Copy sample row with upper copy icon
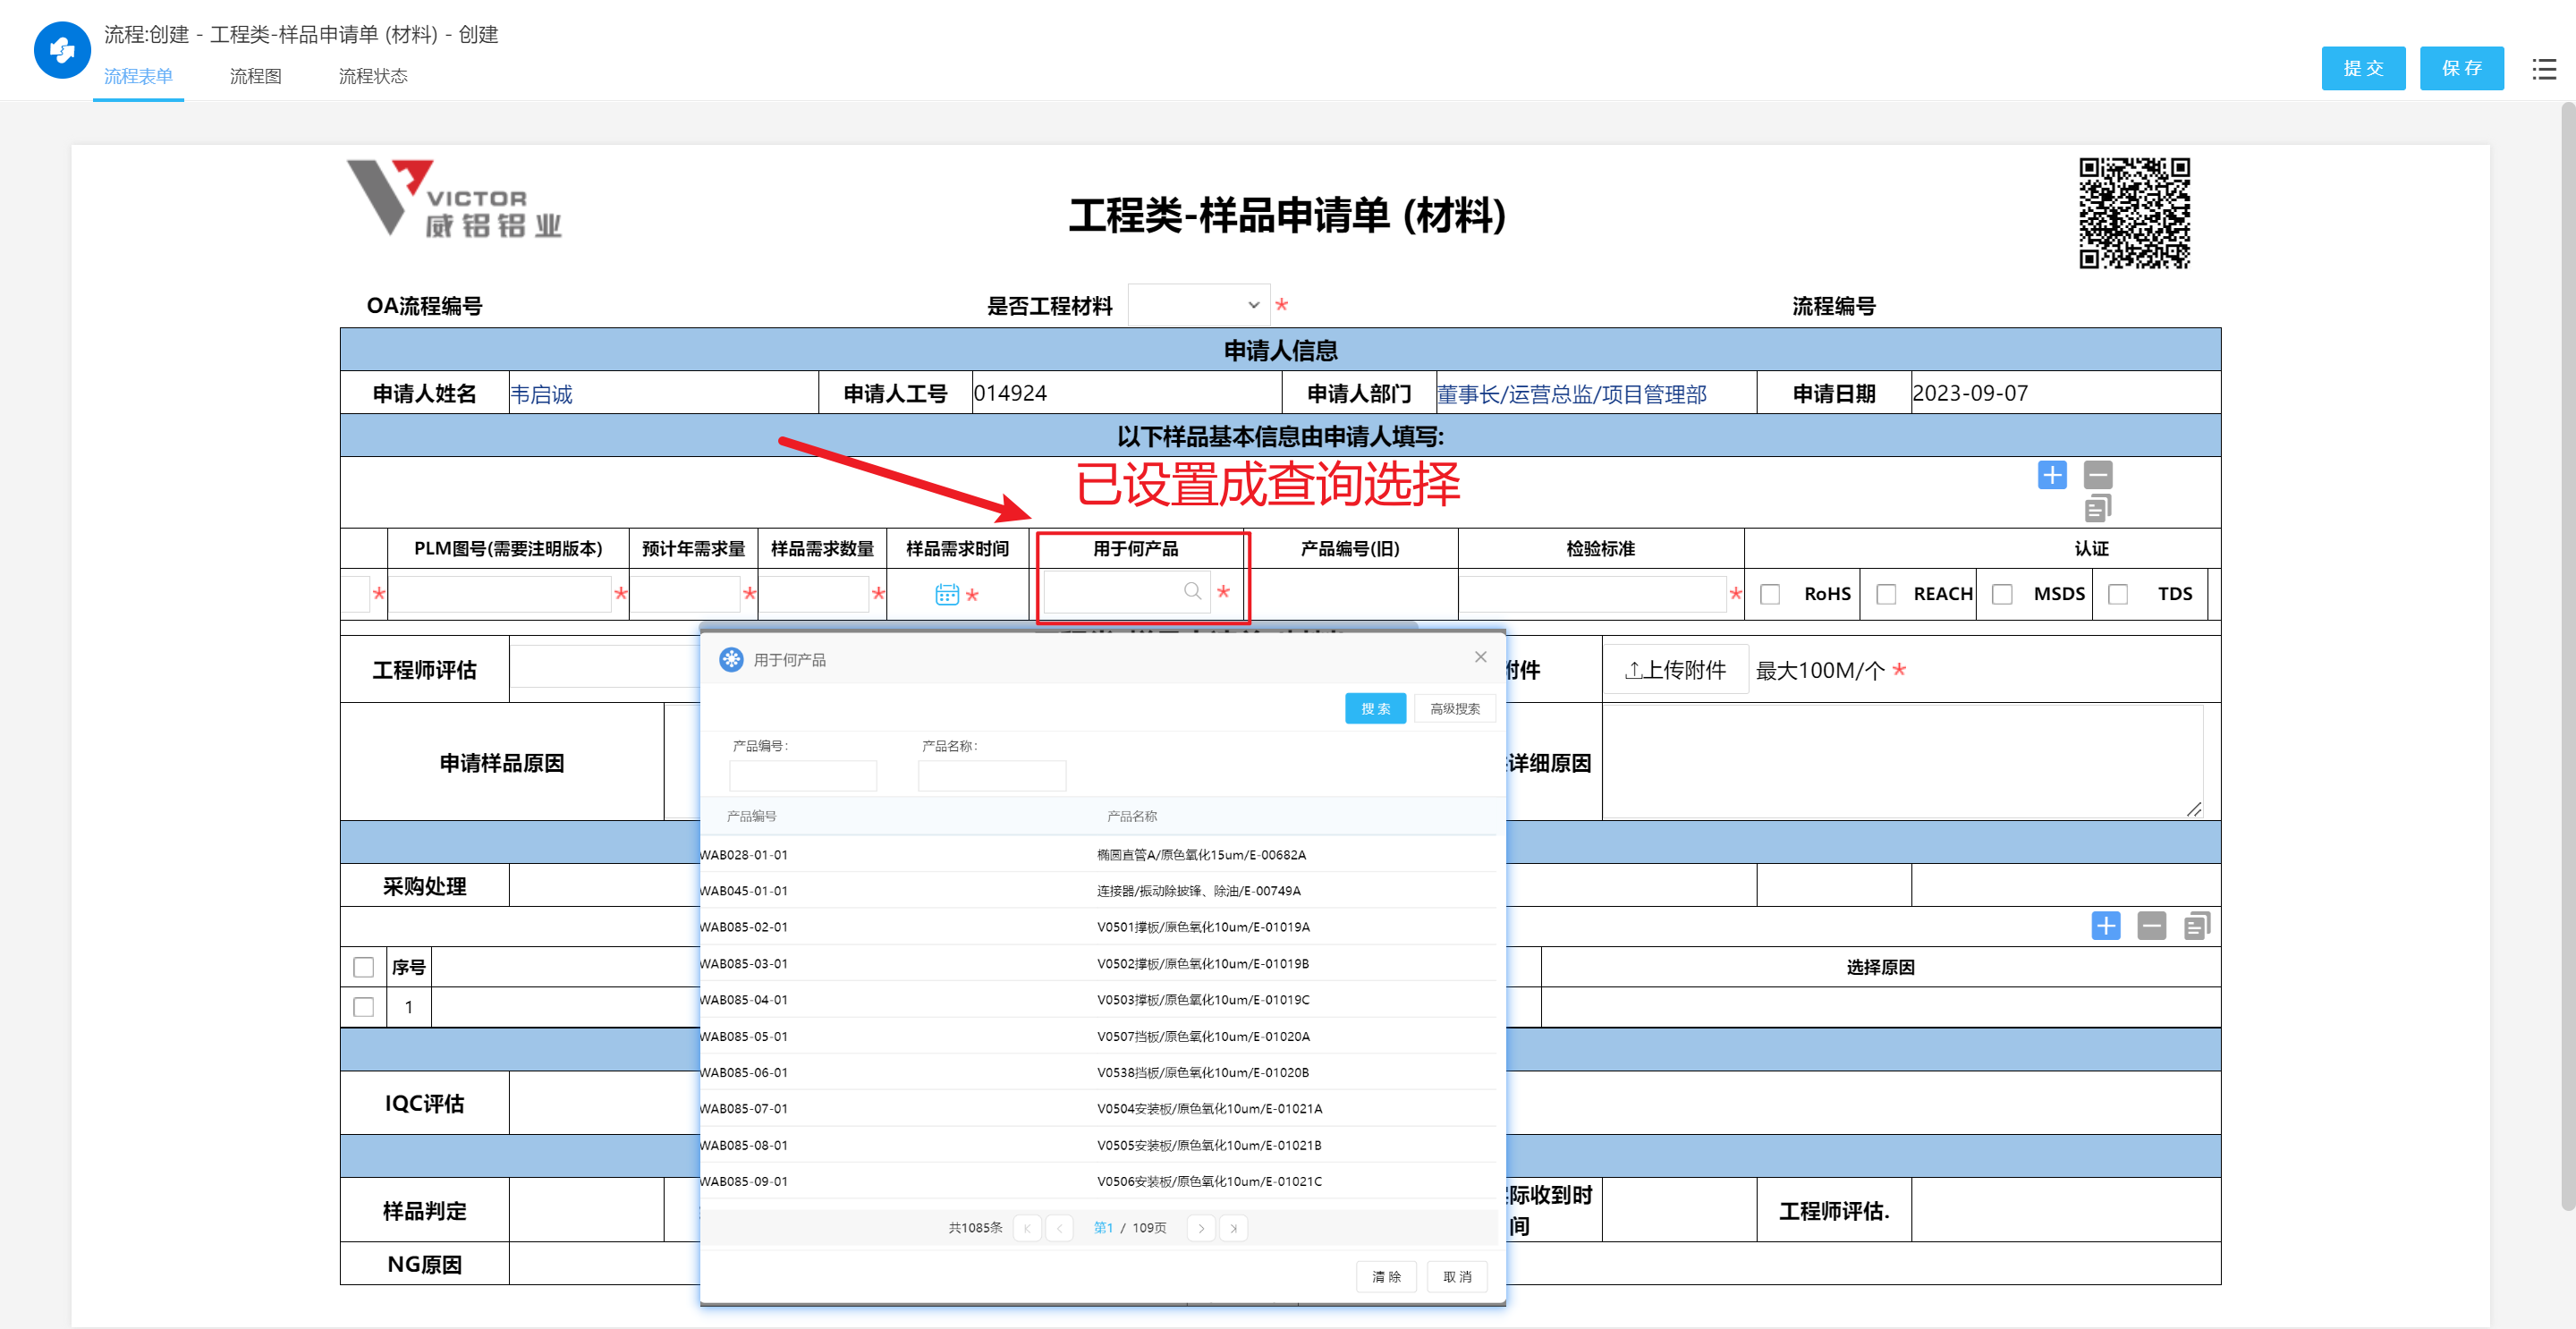This screenshot has height=1329, width=2576. [x=2098, y=509]
